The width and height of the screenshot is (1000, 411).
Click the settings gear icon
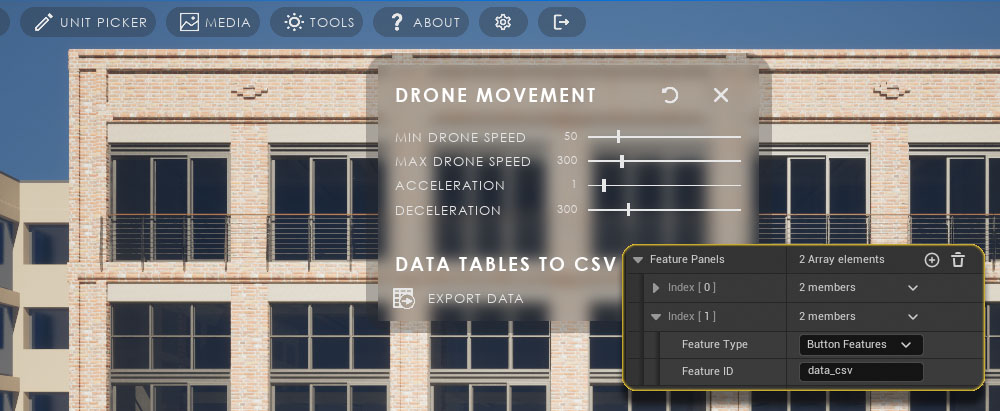pos(503,22)
